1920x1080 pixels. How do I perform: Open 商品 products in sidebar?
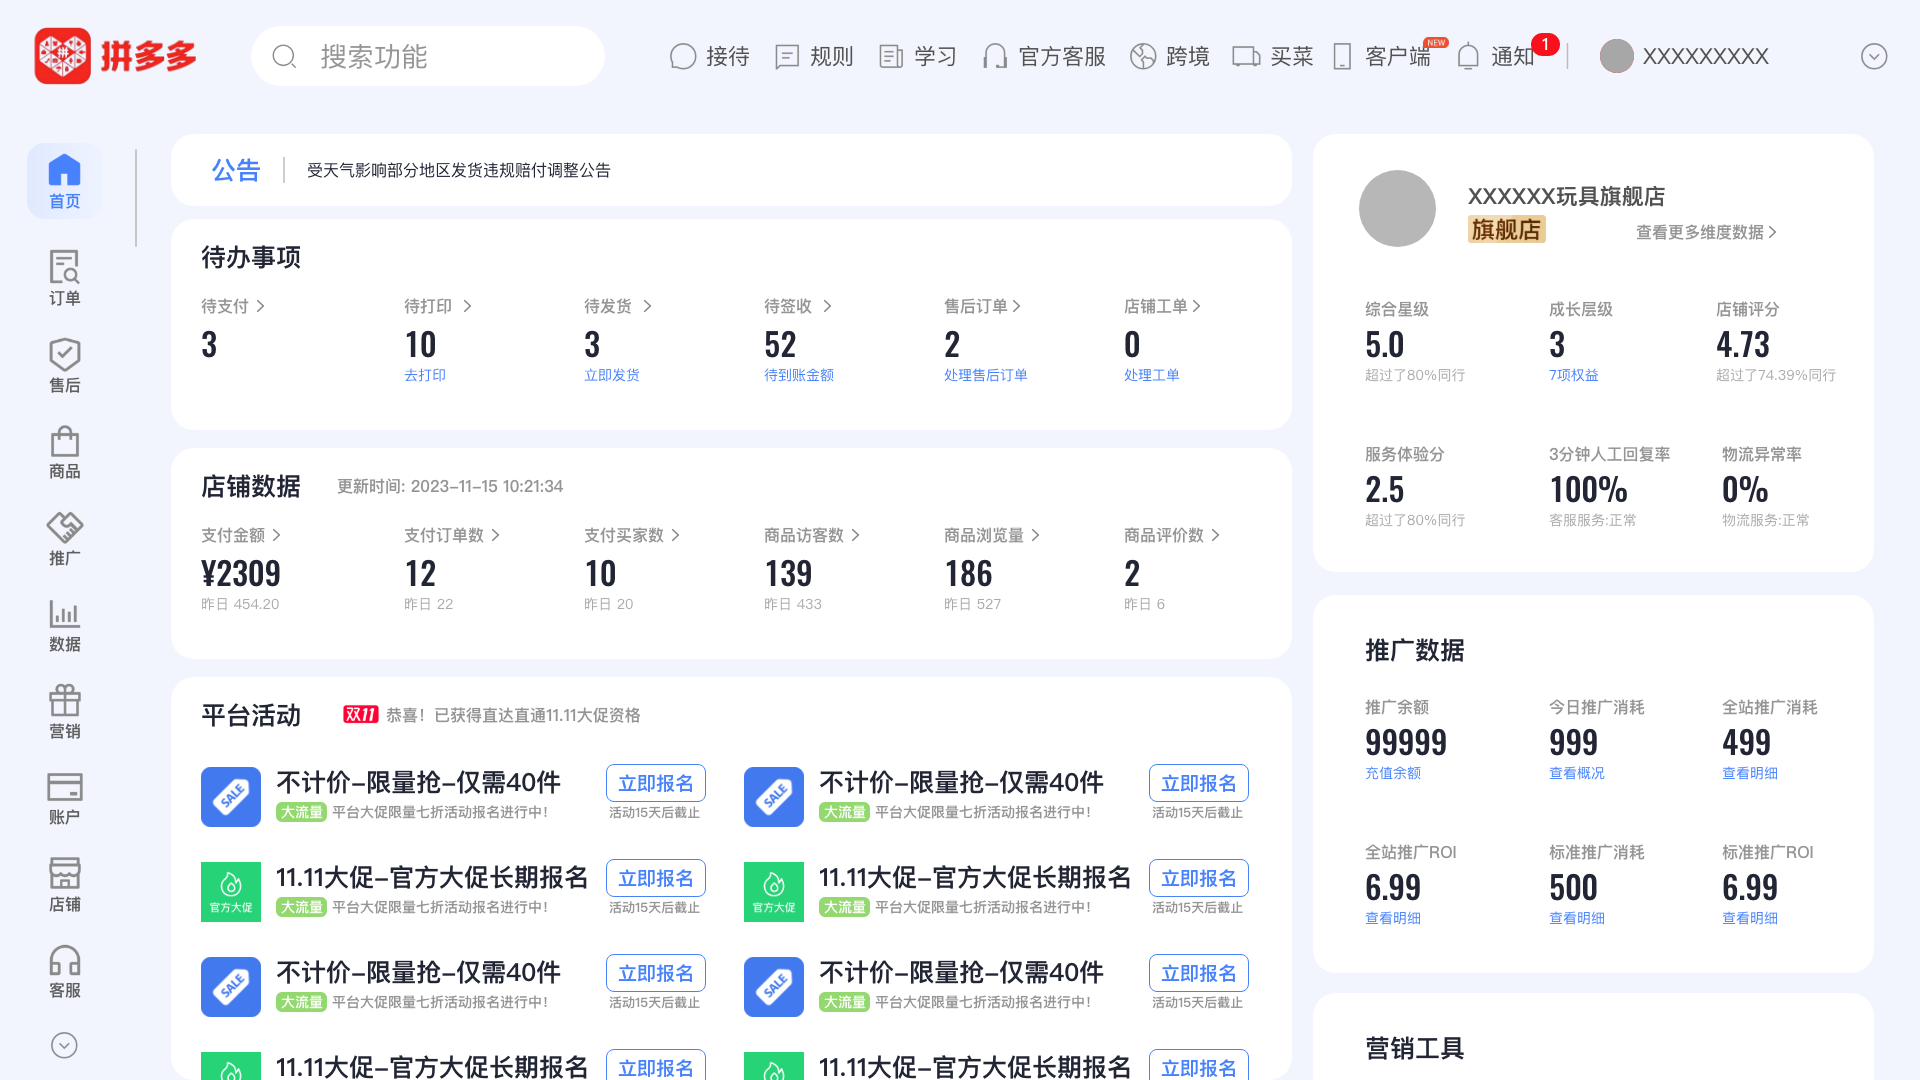tap(64, 452)
